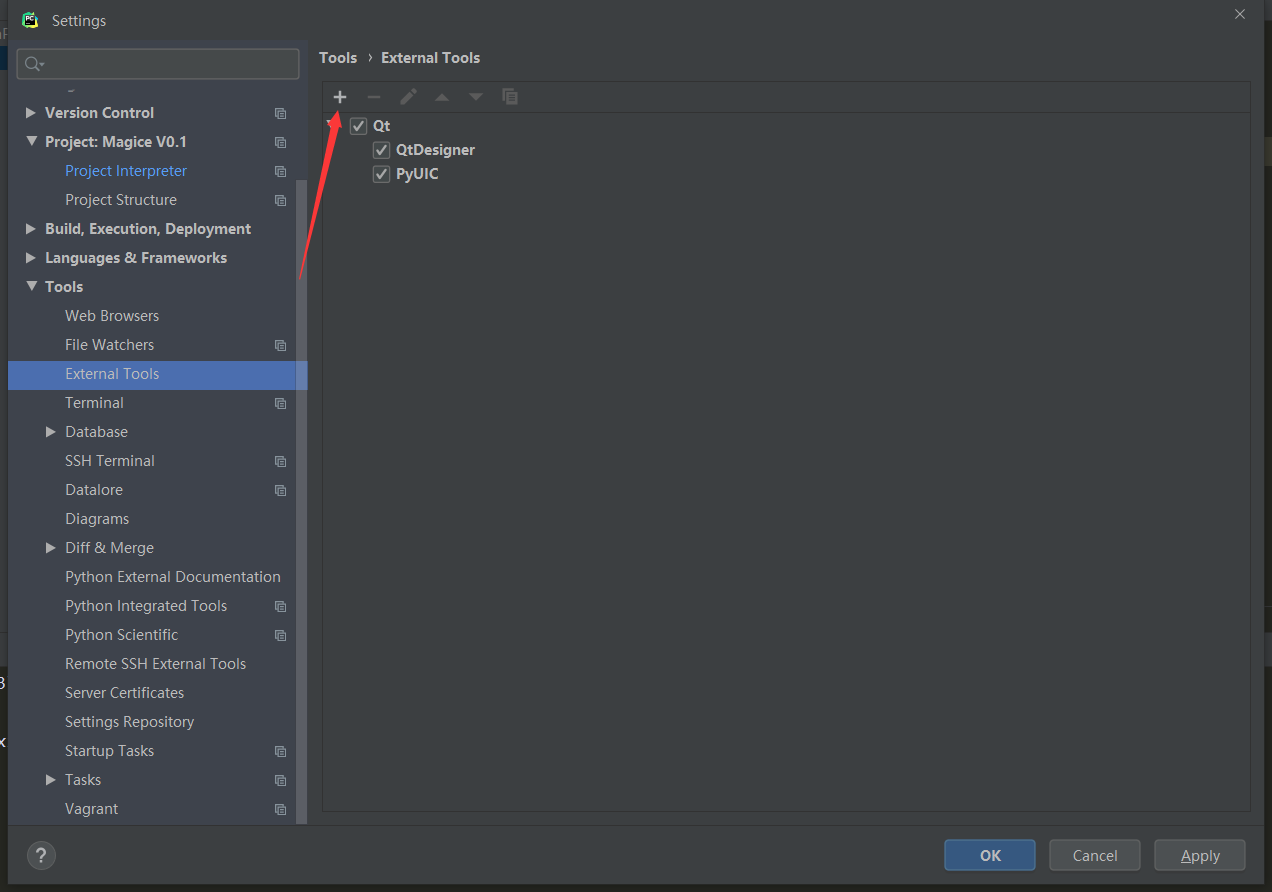1272x892 pixels.
Task: Expand the Database subsection
Action: click(x=51, y=432)
